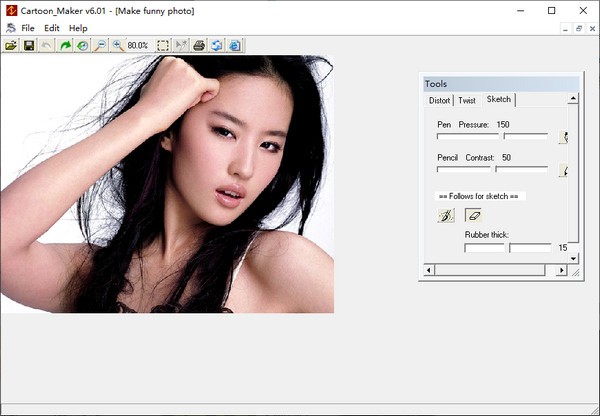Click the Zoom in magnifier icon

[x=118, y=45]
